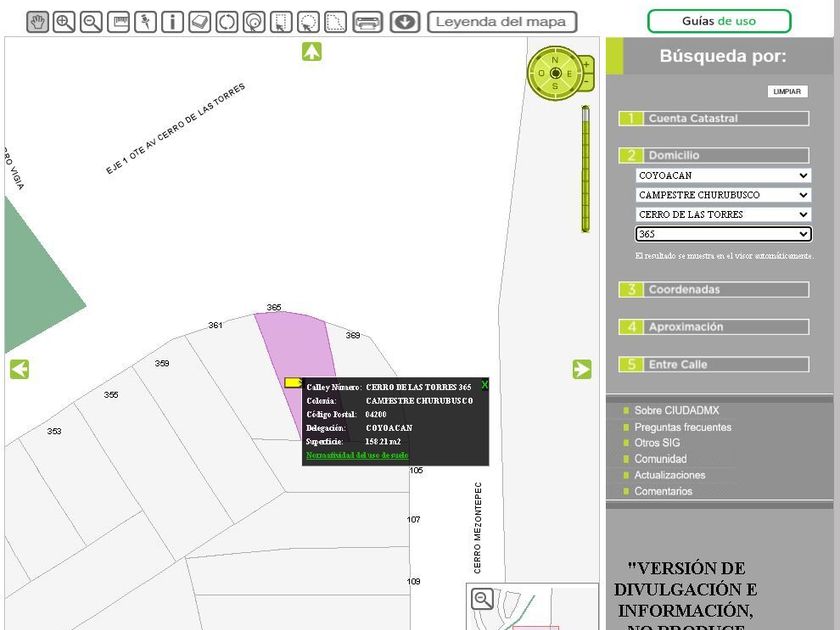Pan the map east with right green arrow
840x630 pixels.
point(582,369)
